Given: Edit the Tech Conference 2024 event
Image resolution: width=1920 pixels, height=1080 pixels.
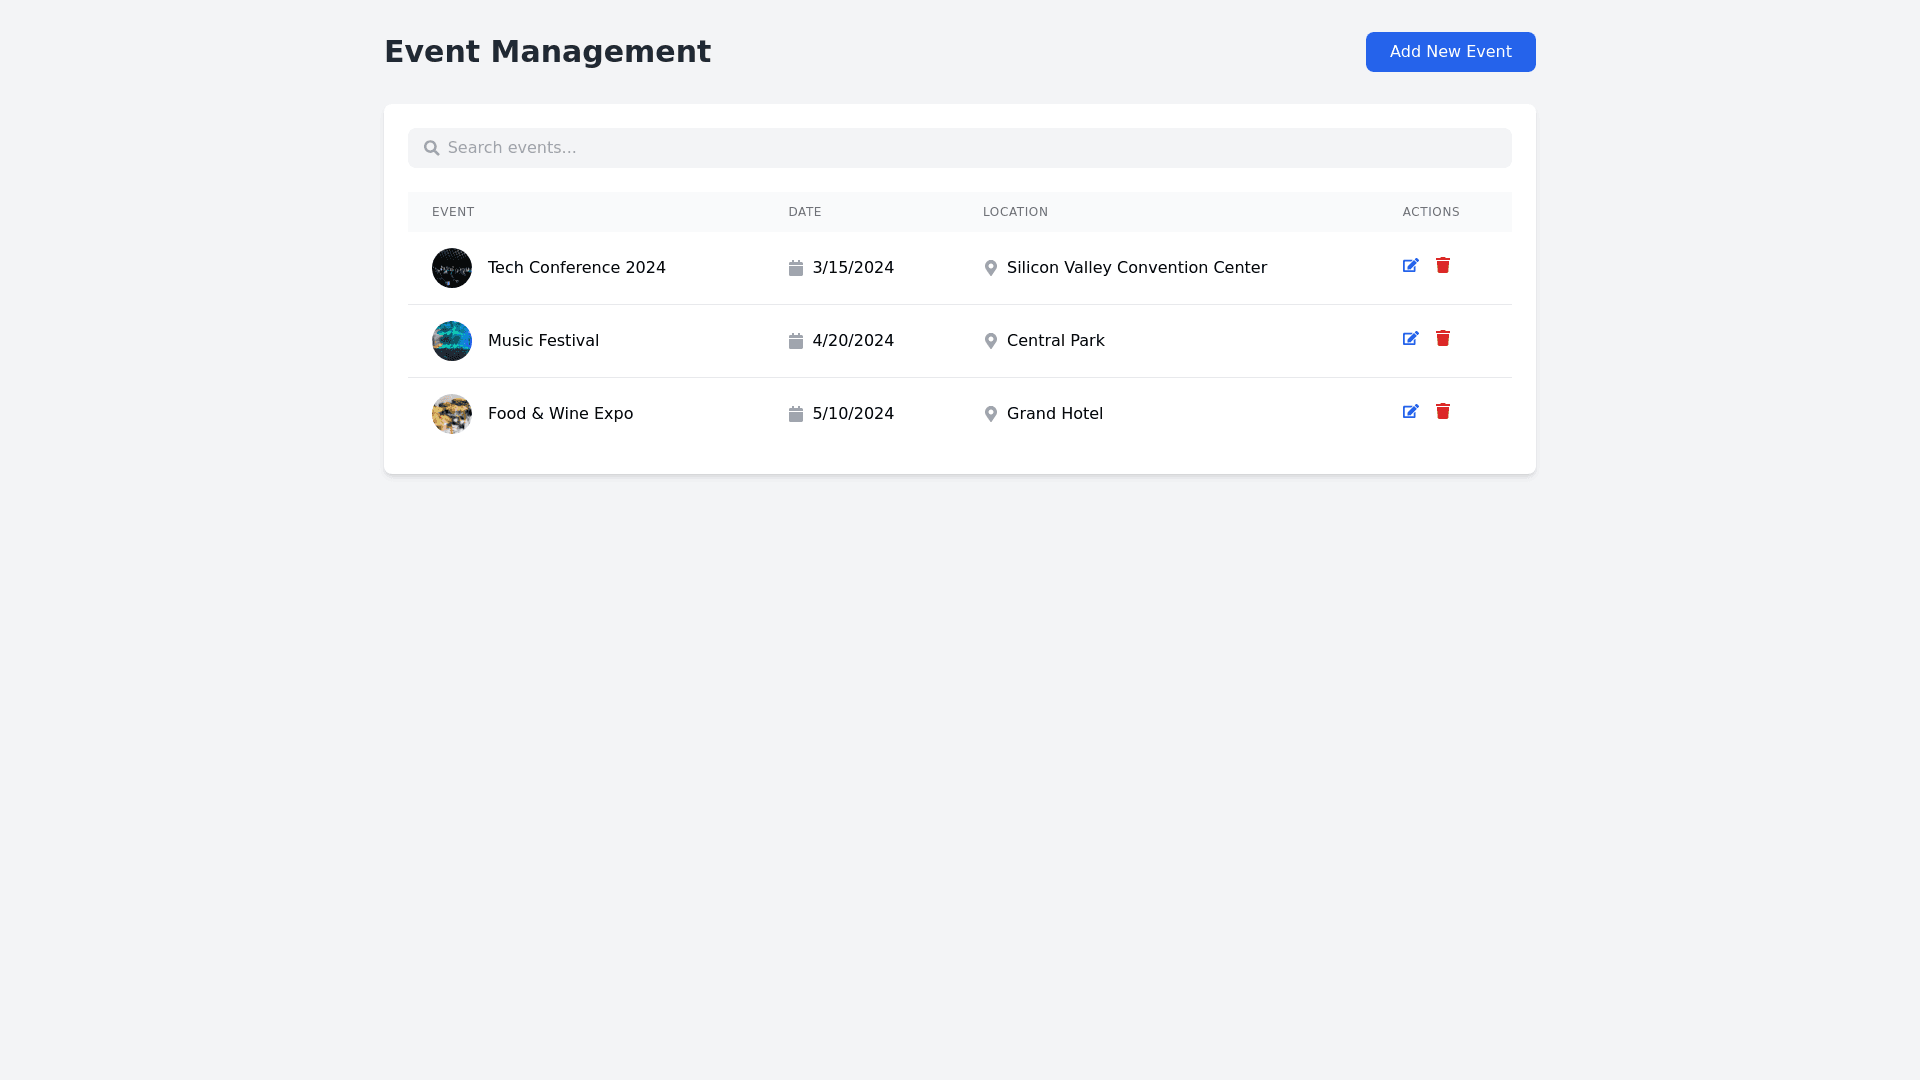Looking at the screenshot, I should coord(1410,266).
